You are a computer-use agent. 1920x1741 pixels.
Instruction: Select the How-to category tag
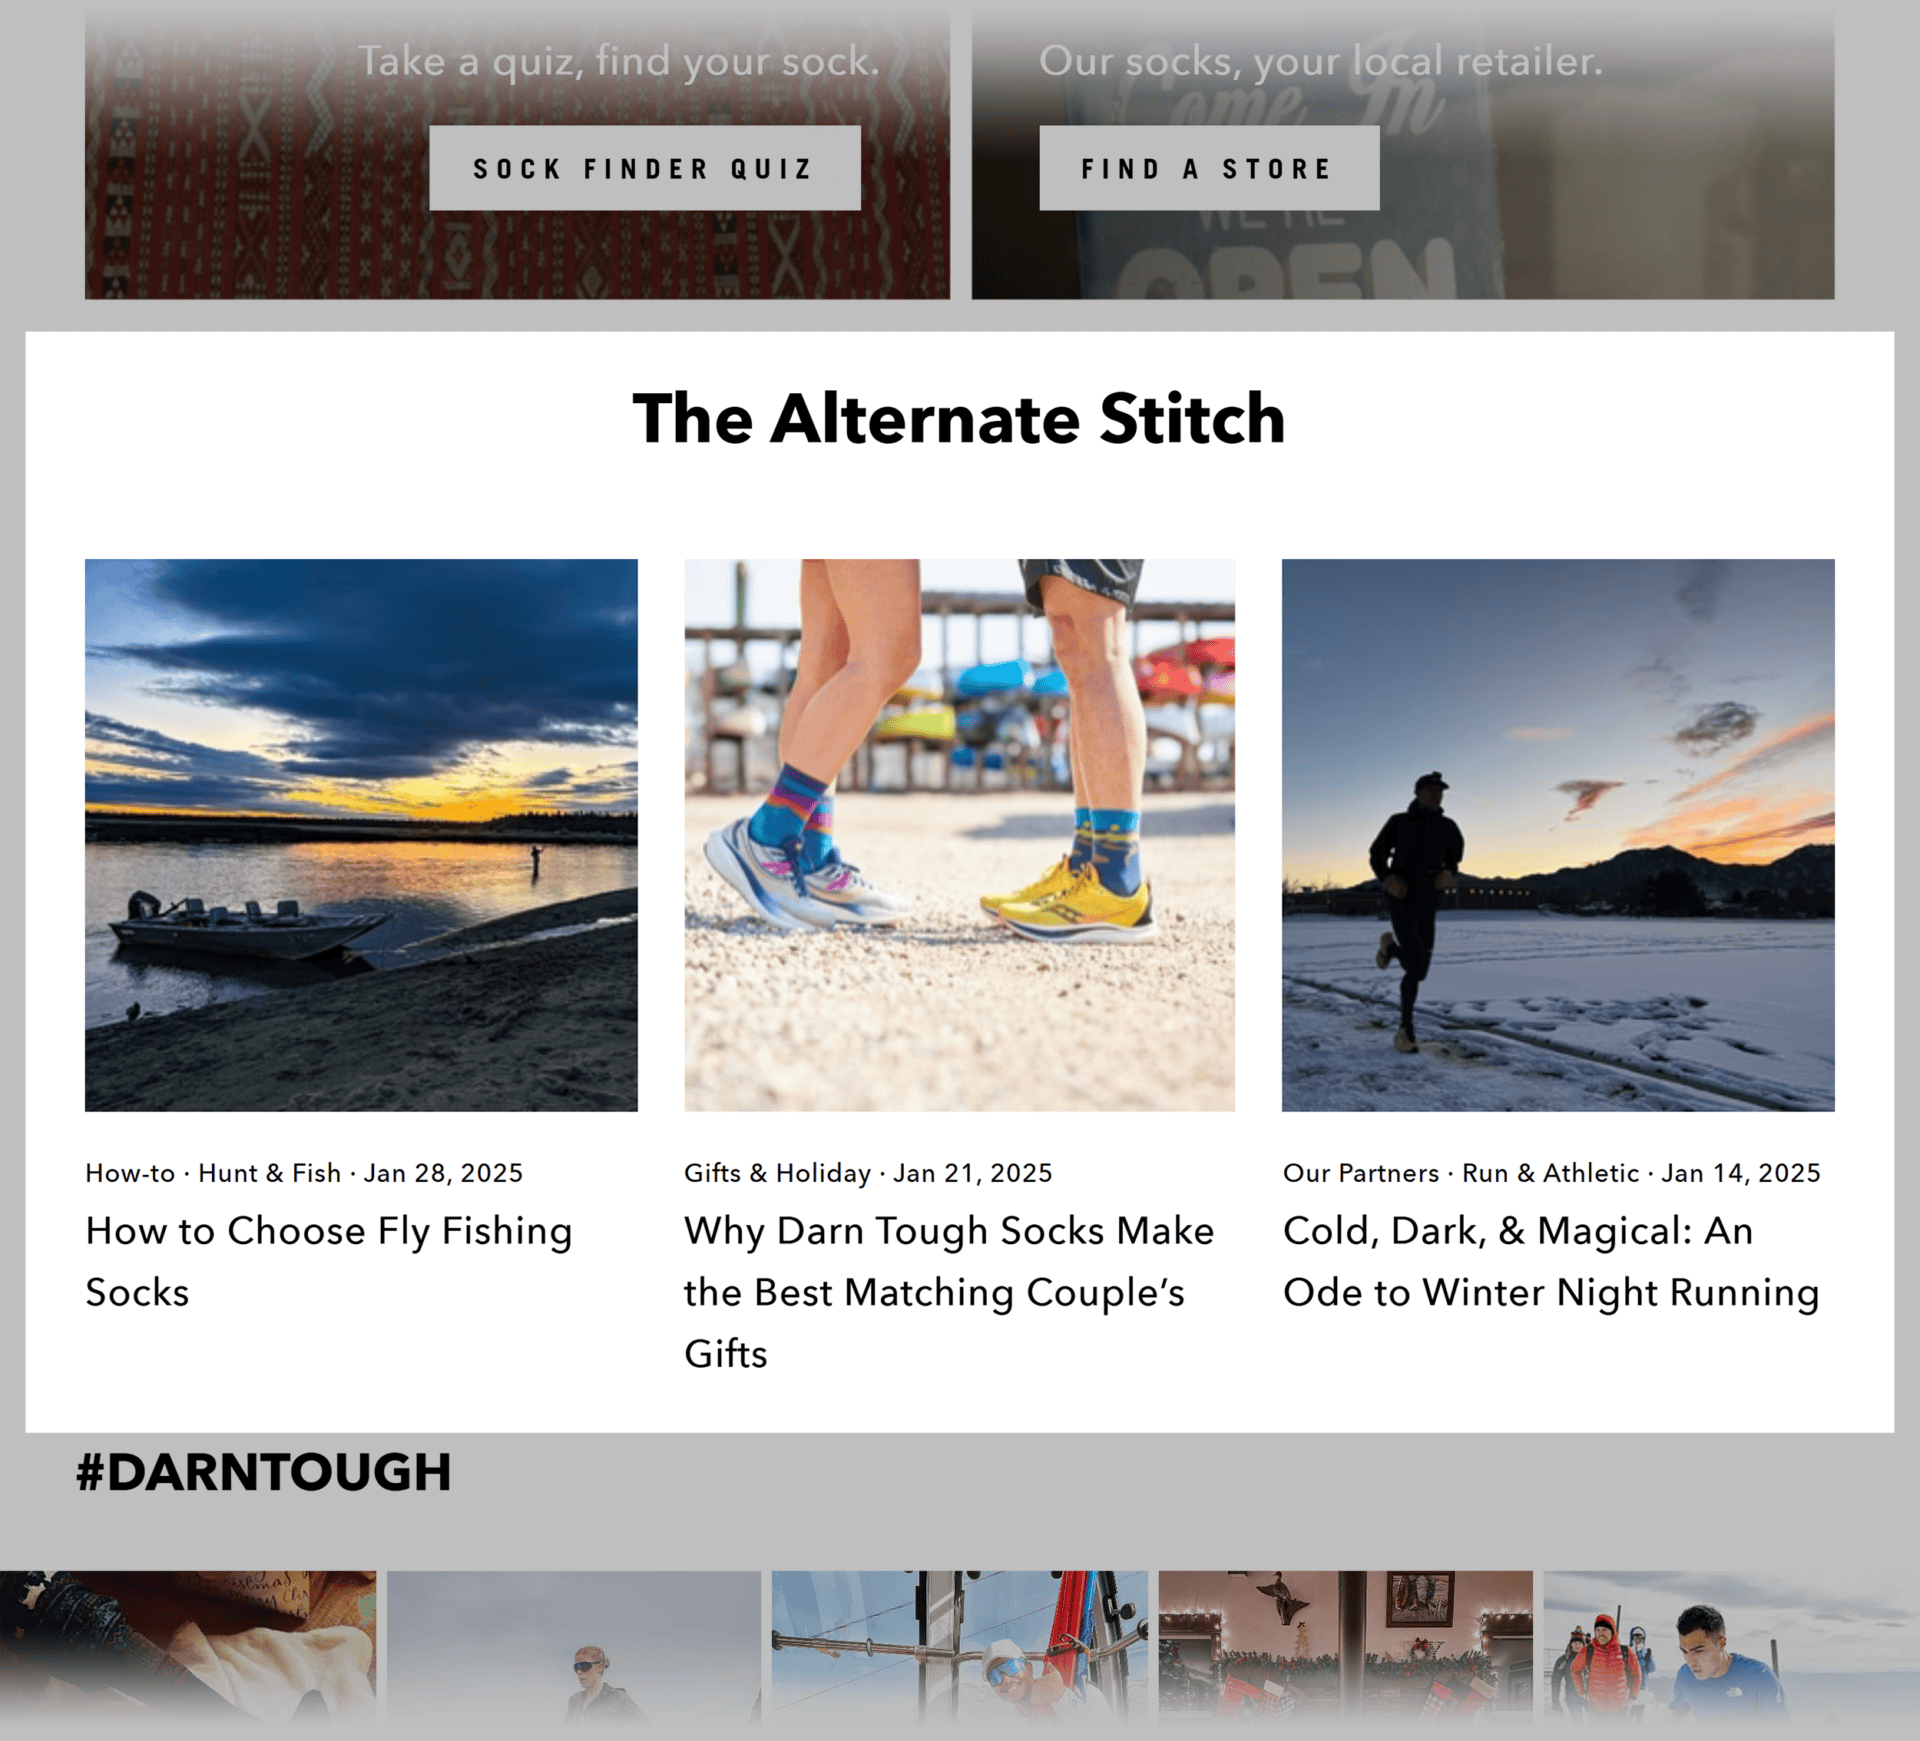point(130,1173)
